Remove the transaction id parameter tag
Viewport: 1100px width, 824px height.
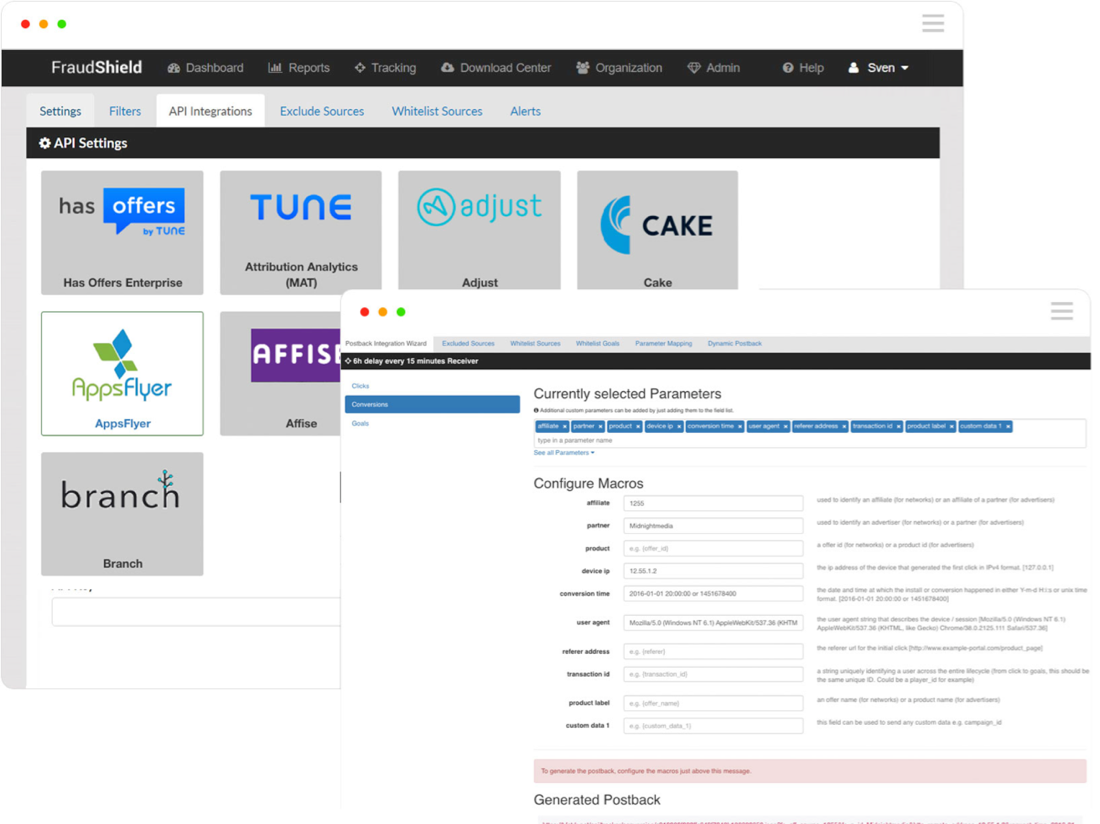898,426
